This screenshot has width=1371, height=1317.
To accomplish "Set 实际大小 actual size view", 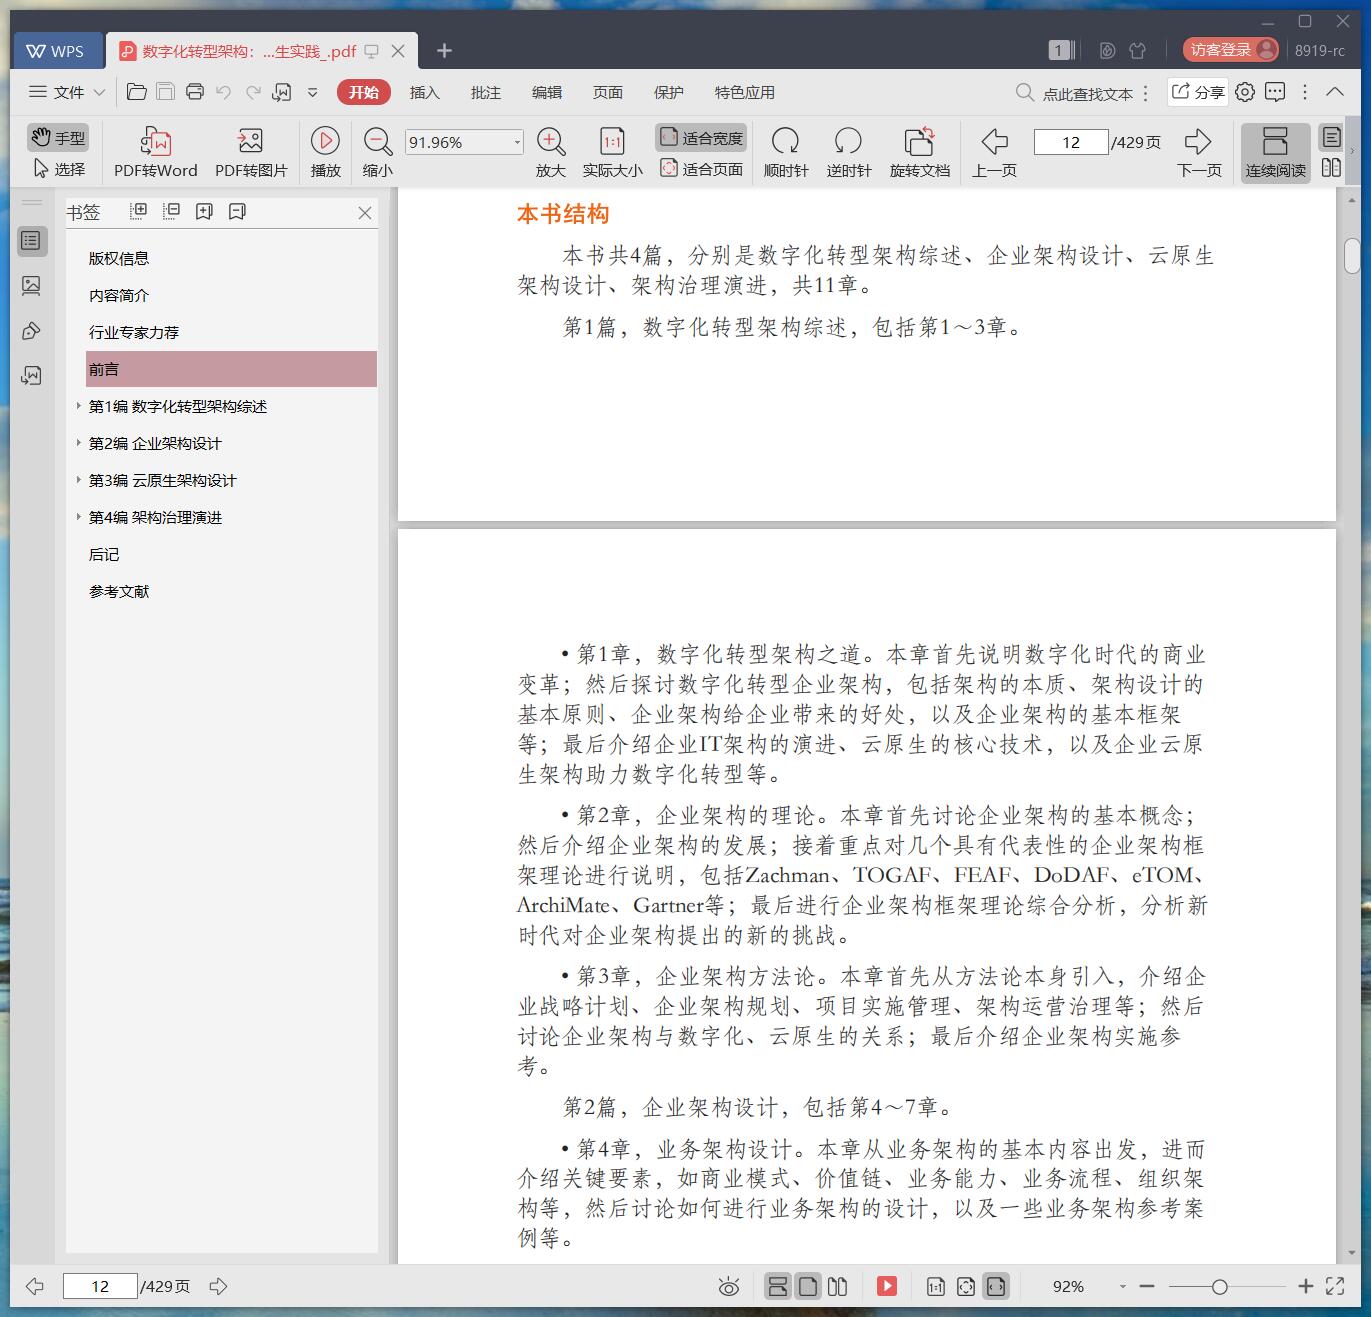I will pyautogui.click(x=612, y=152).
